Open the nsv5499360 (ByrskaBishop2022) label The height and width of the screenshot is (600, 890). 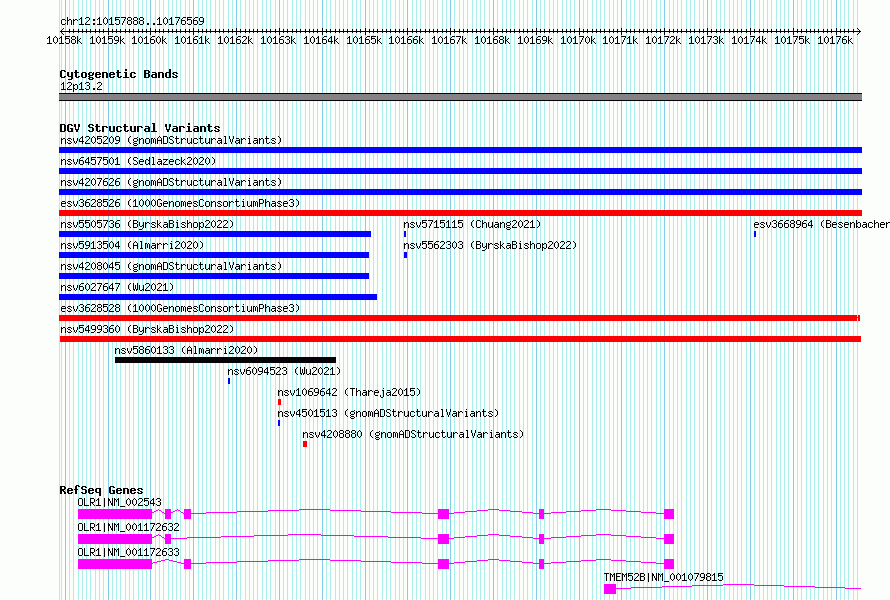(147, 329)
